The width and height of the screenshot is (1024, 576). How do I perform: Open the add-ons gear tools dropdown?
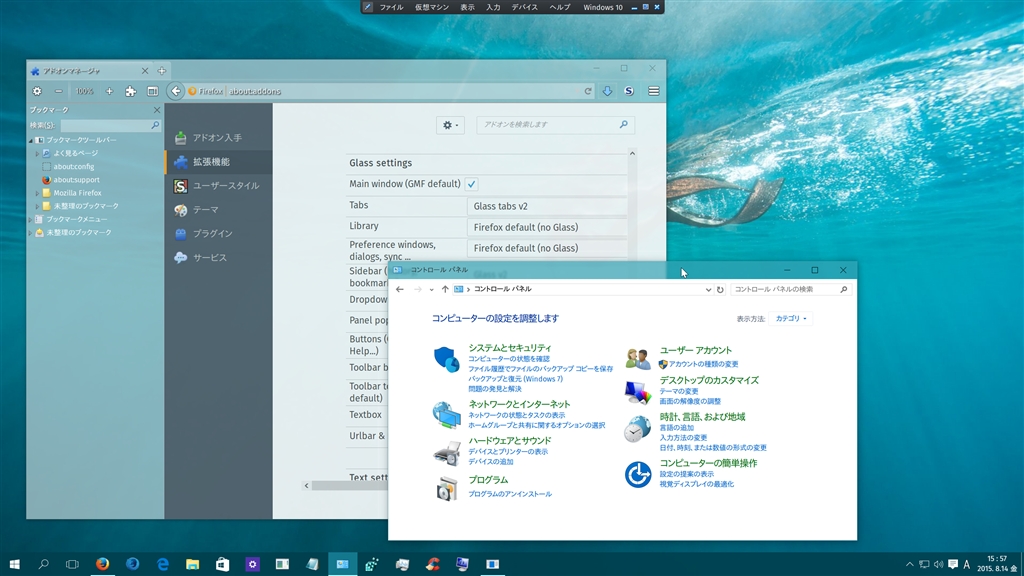click(x=450, y=125)
